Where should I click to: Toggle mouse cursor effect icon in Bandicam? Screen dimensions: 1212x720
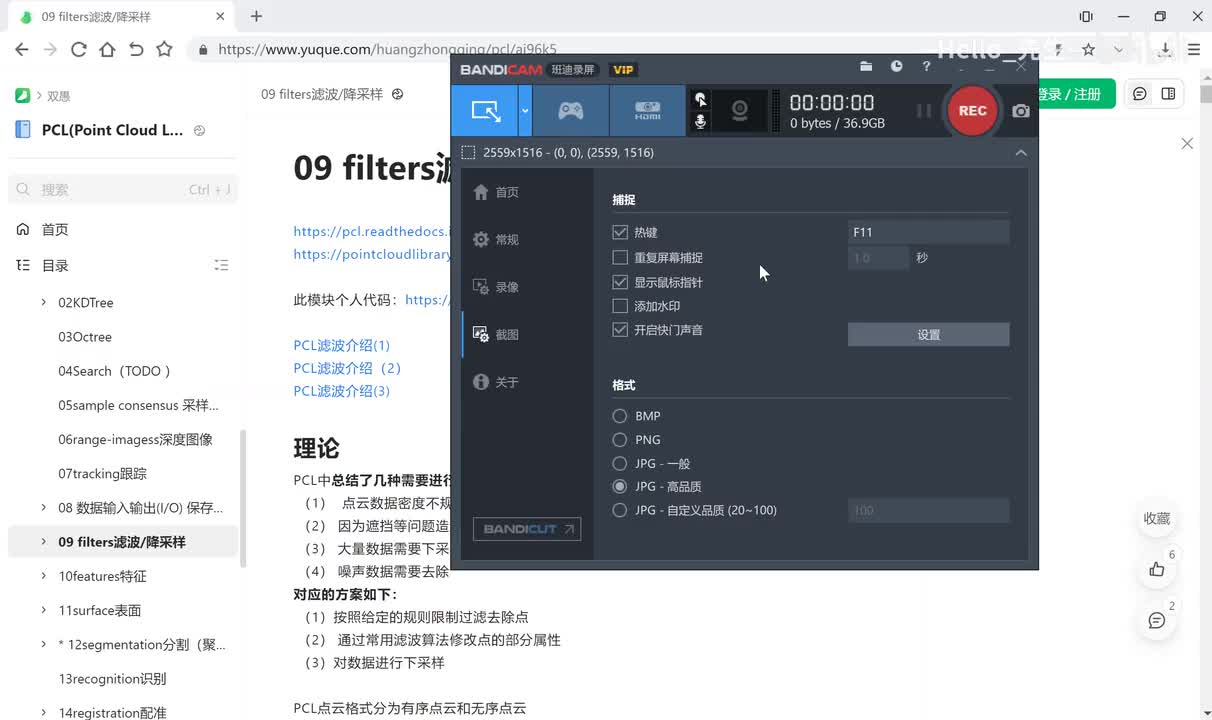pos(700,99)
